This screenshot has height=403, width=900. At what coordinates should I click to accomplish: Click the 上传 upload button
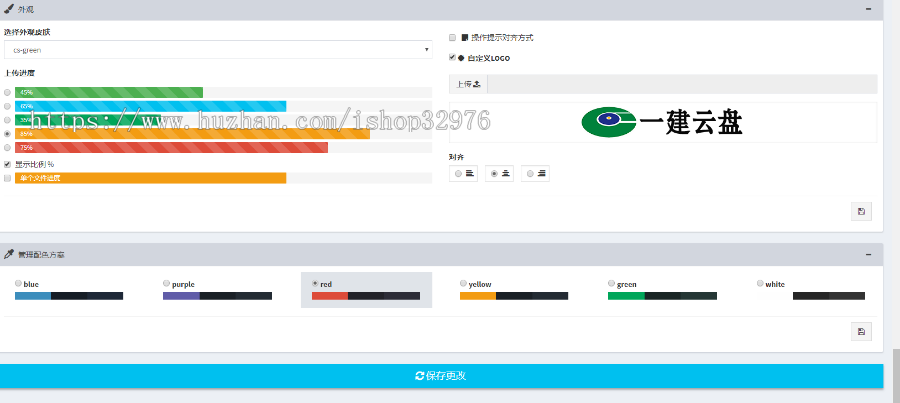(468, 84)
